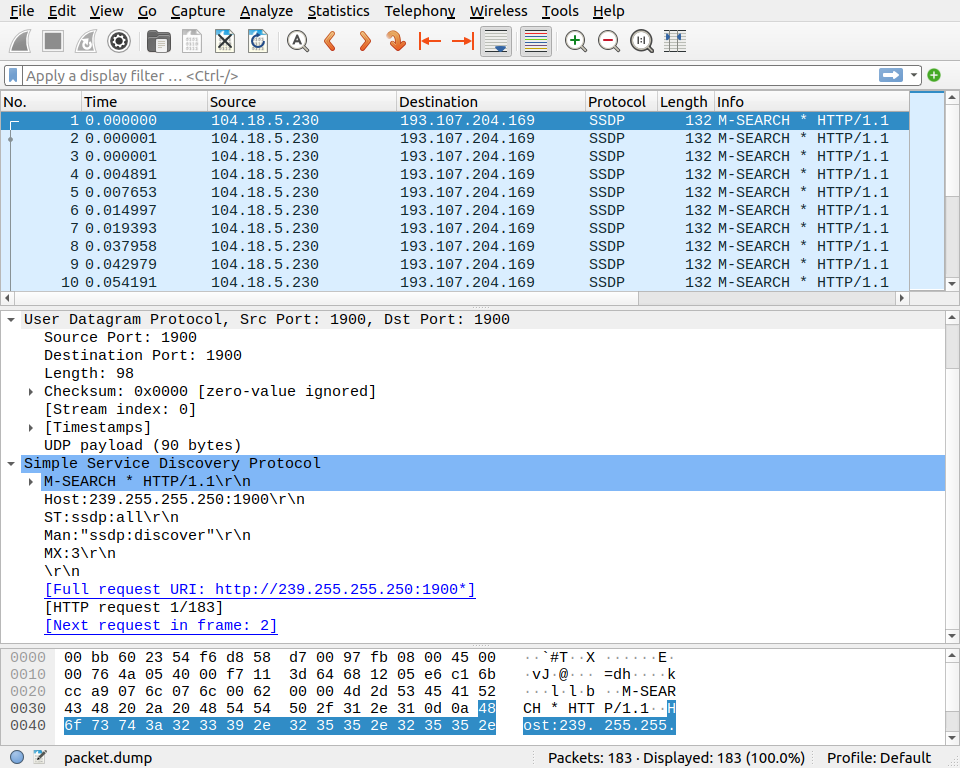Click in the display filter input field
The height and width of the screenshot is (768, 960).
click(x=440, y=76)
